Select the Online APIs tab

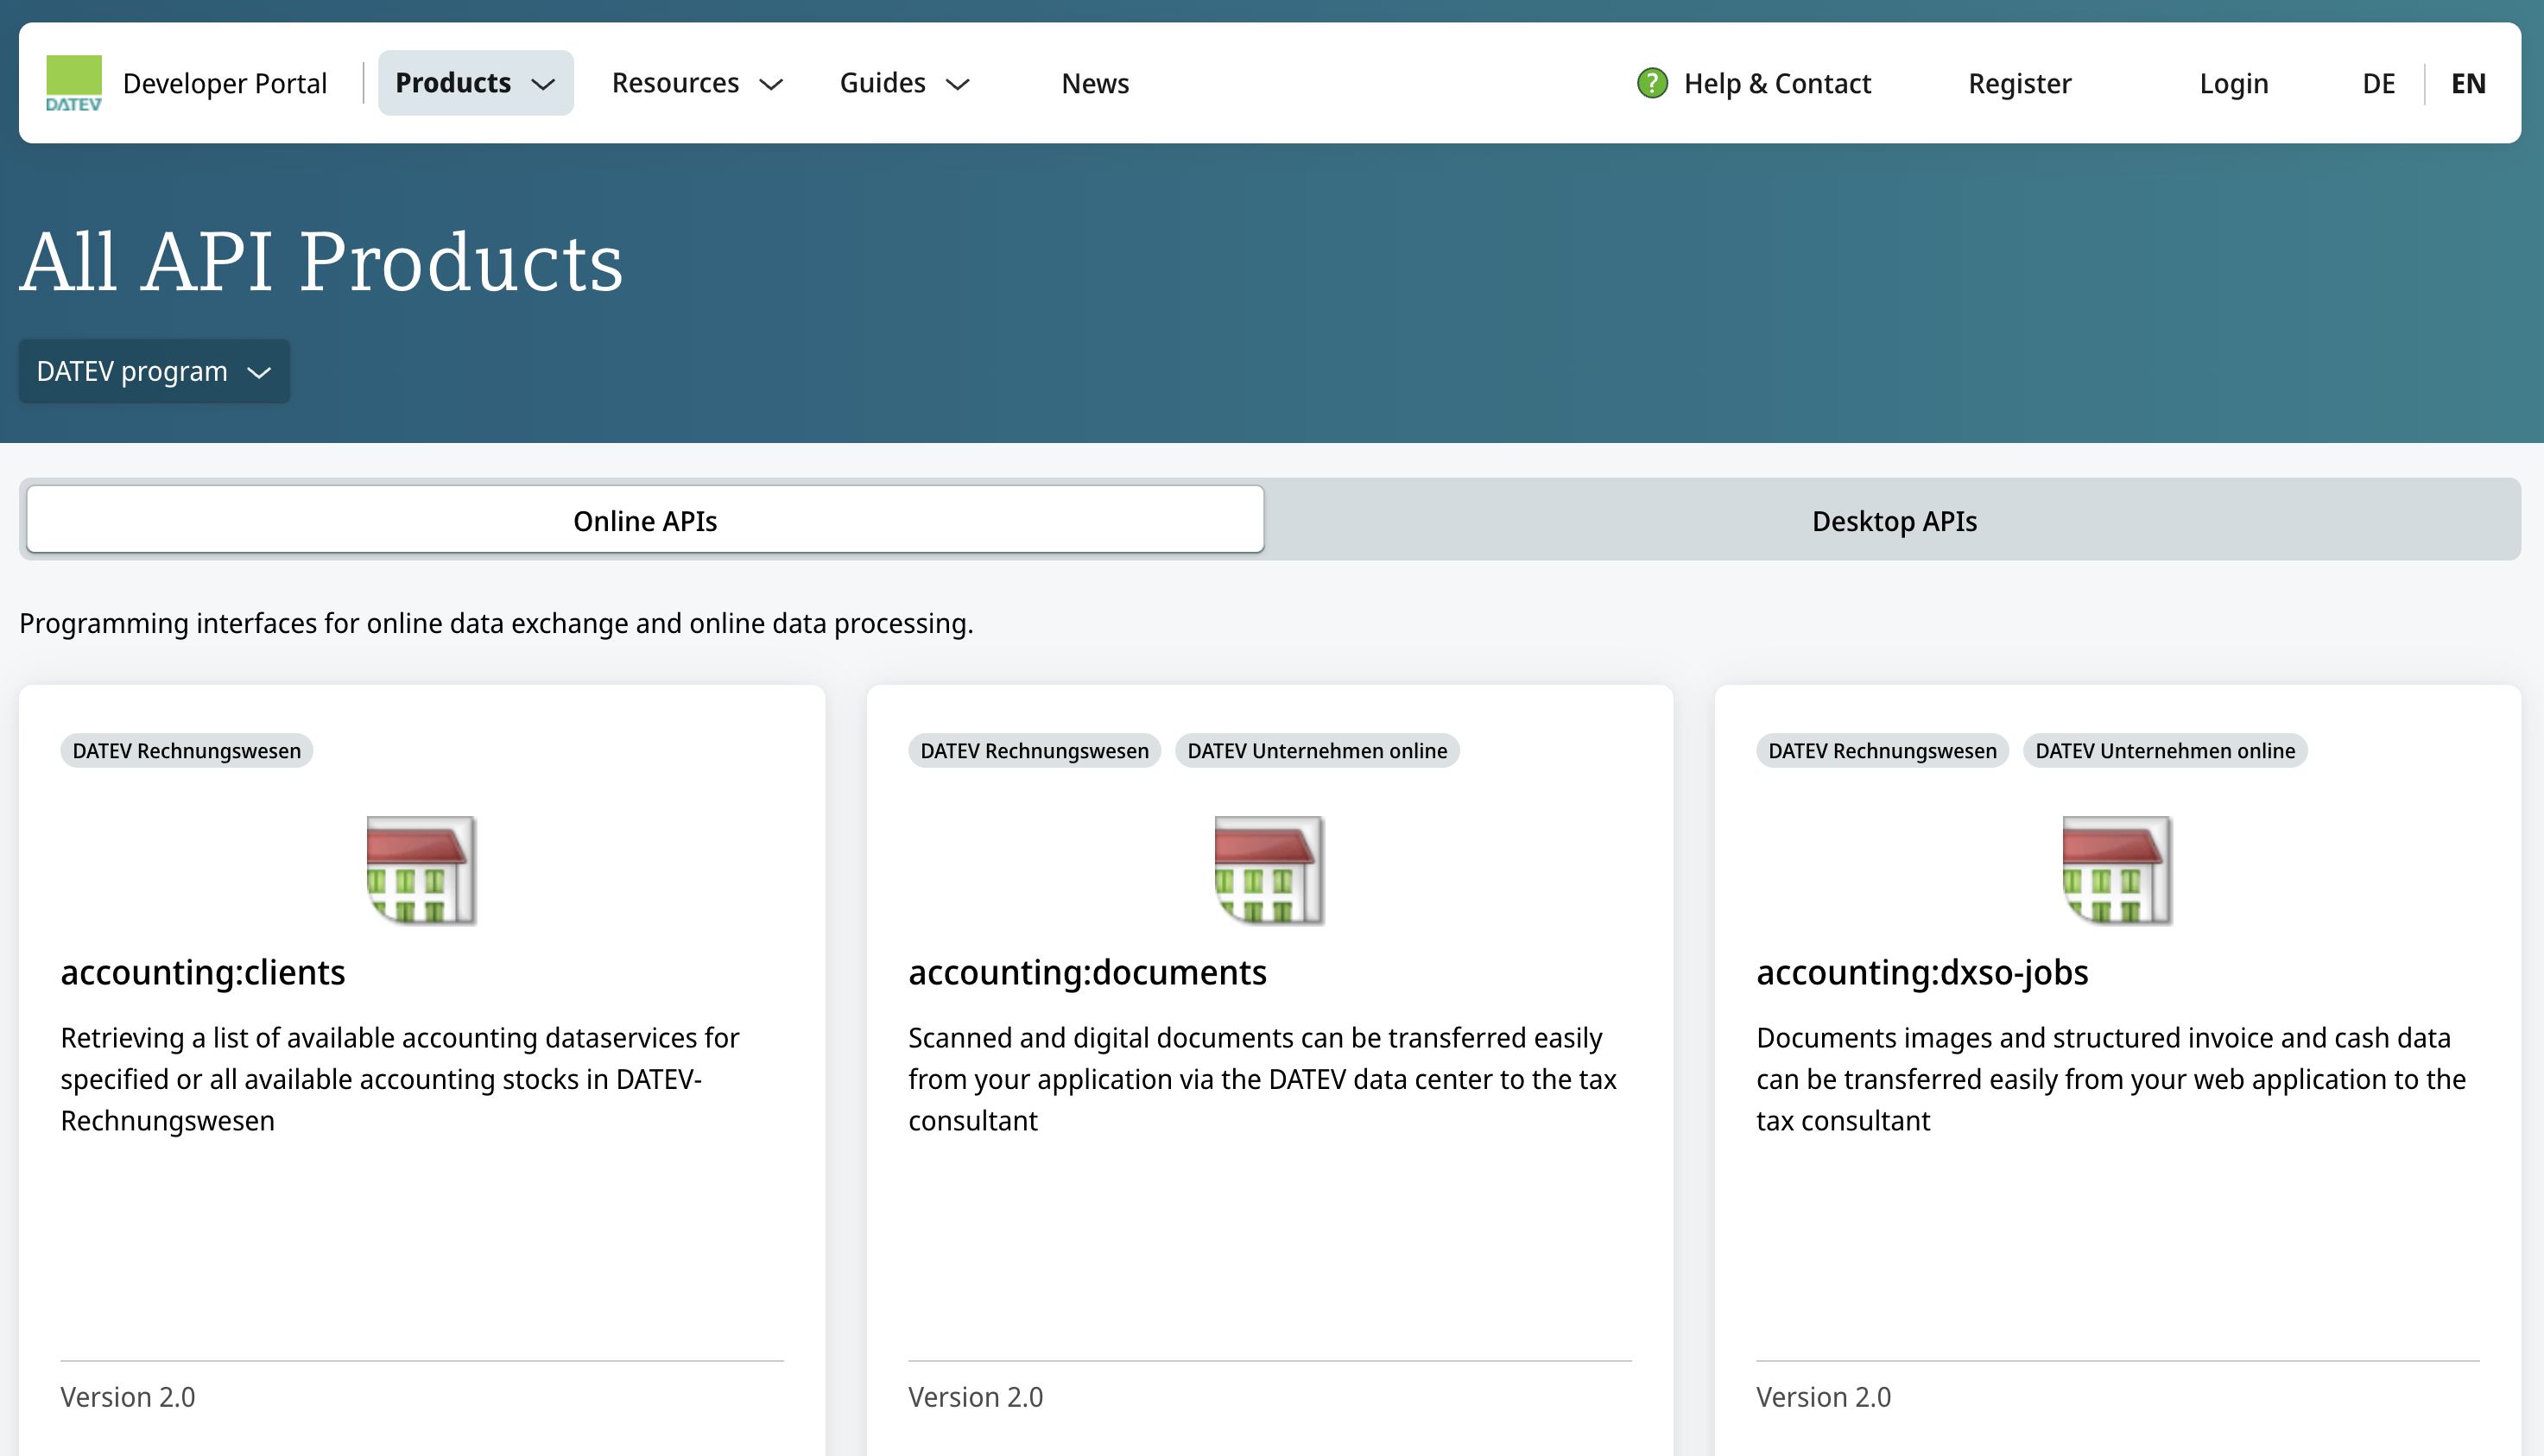(645, 520)
